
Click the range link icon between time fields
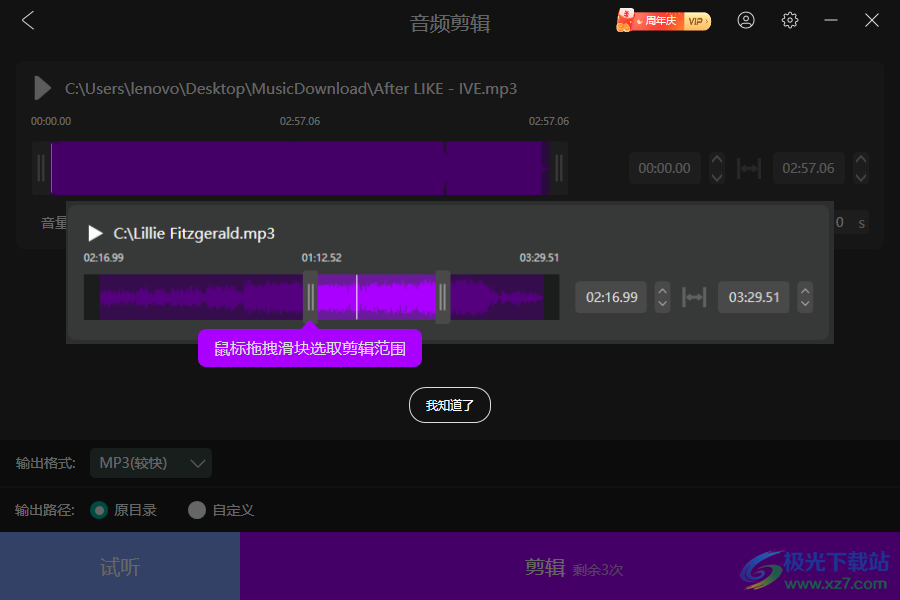tap(695, 297)
